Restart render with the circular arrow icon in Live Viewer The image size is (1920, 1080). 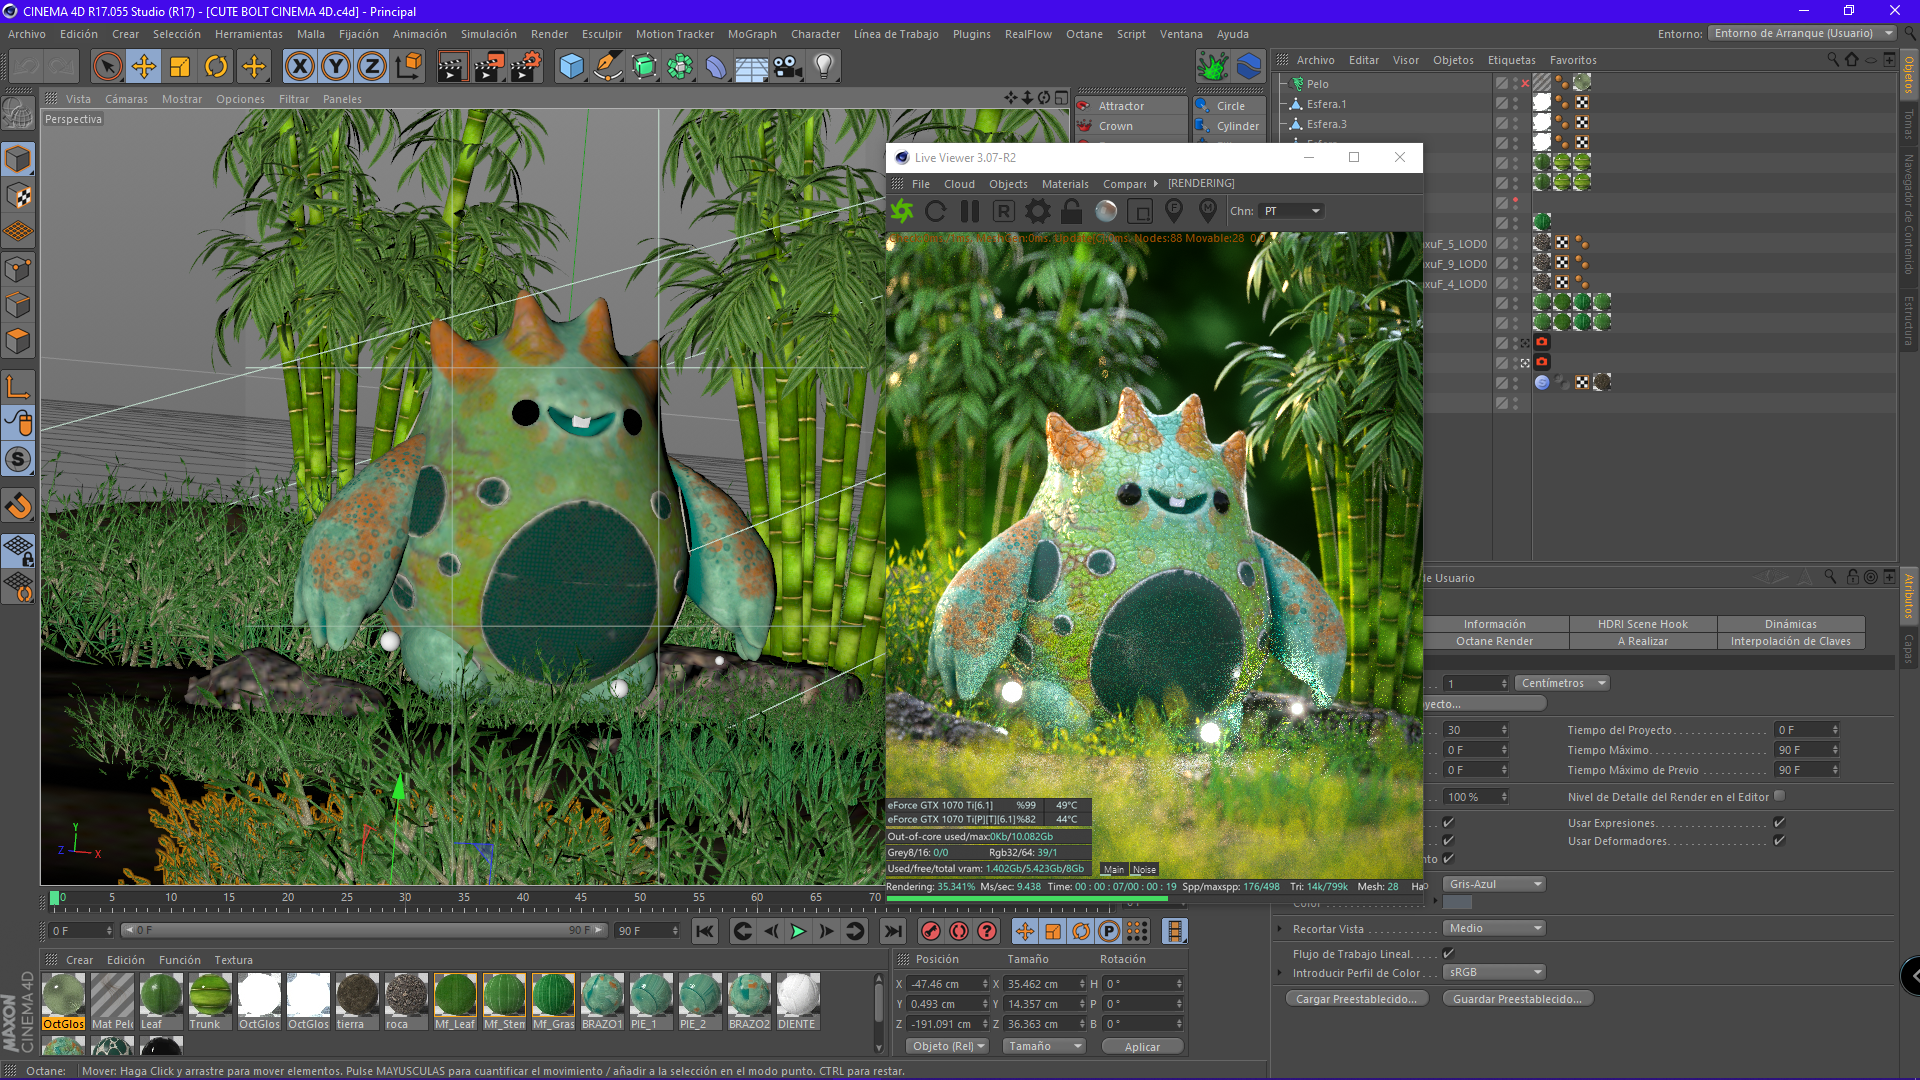coord(936,211)
